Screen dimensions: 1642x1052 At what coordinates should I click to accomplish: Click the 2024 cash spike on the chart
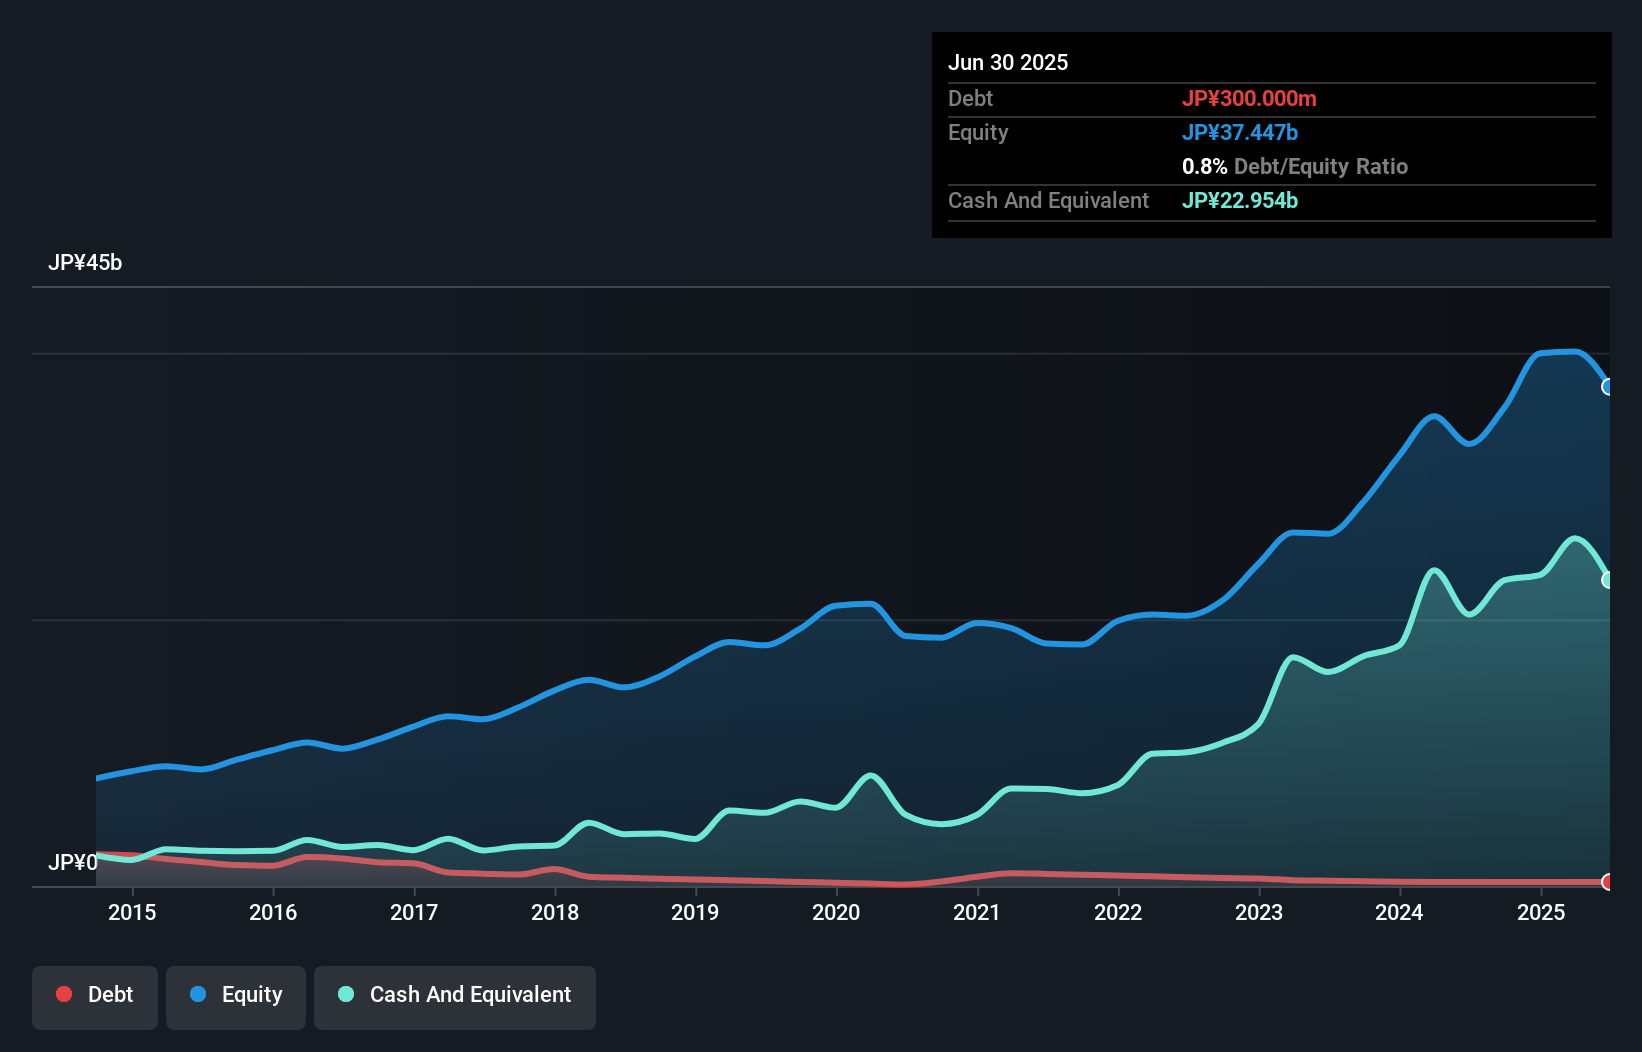tap(1435, 568)
